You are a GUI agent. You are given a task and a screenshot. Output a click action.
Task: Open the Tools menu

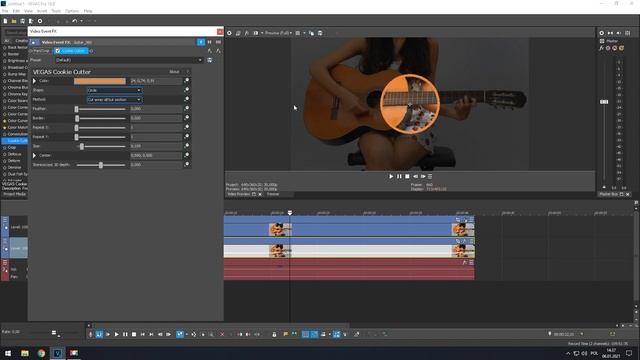coord(56,11)
